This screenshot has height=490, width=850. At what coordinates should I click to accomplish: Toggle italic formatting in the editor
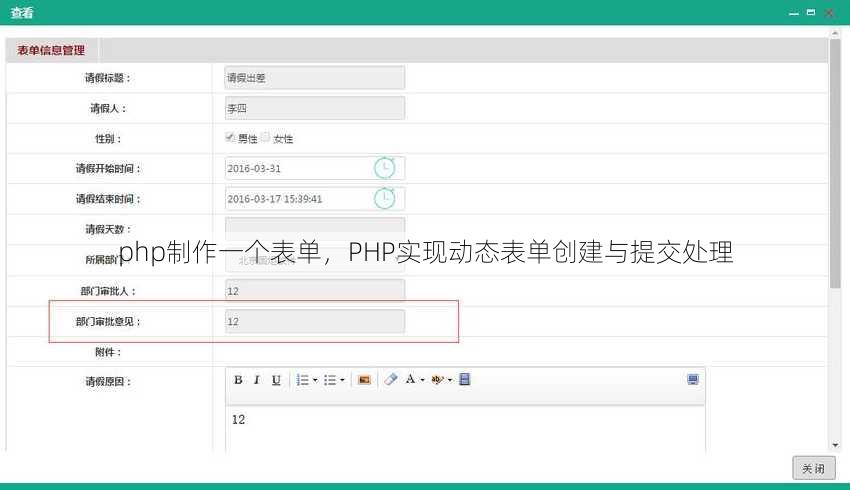click(257, 380)
